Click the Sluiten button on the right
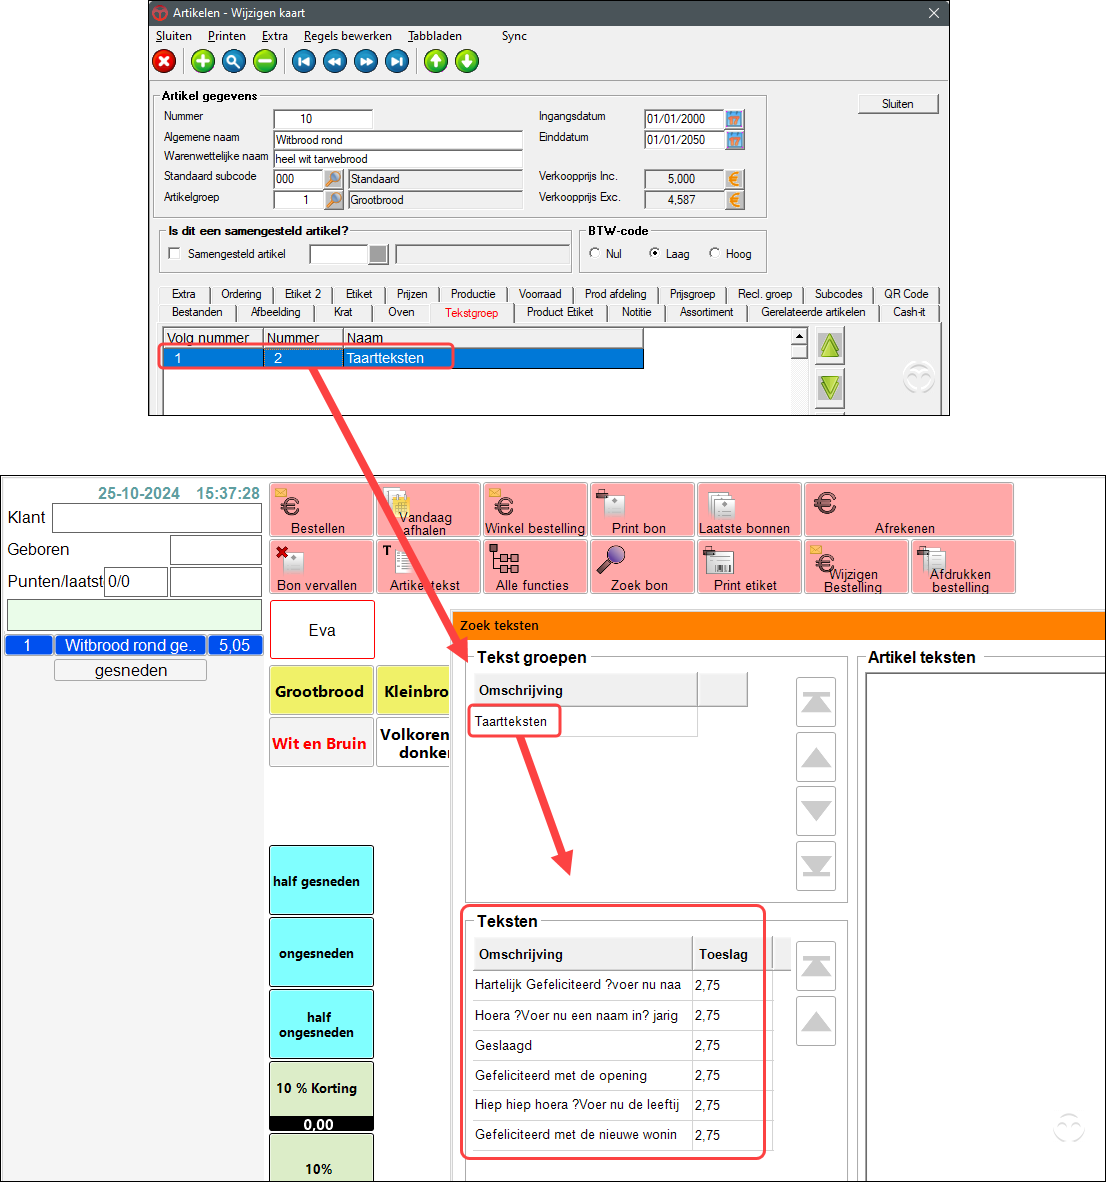The height and width of the screenshot is (1182, 1106). click(898, 104)
